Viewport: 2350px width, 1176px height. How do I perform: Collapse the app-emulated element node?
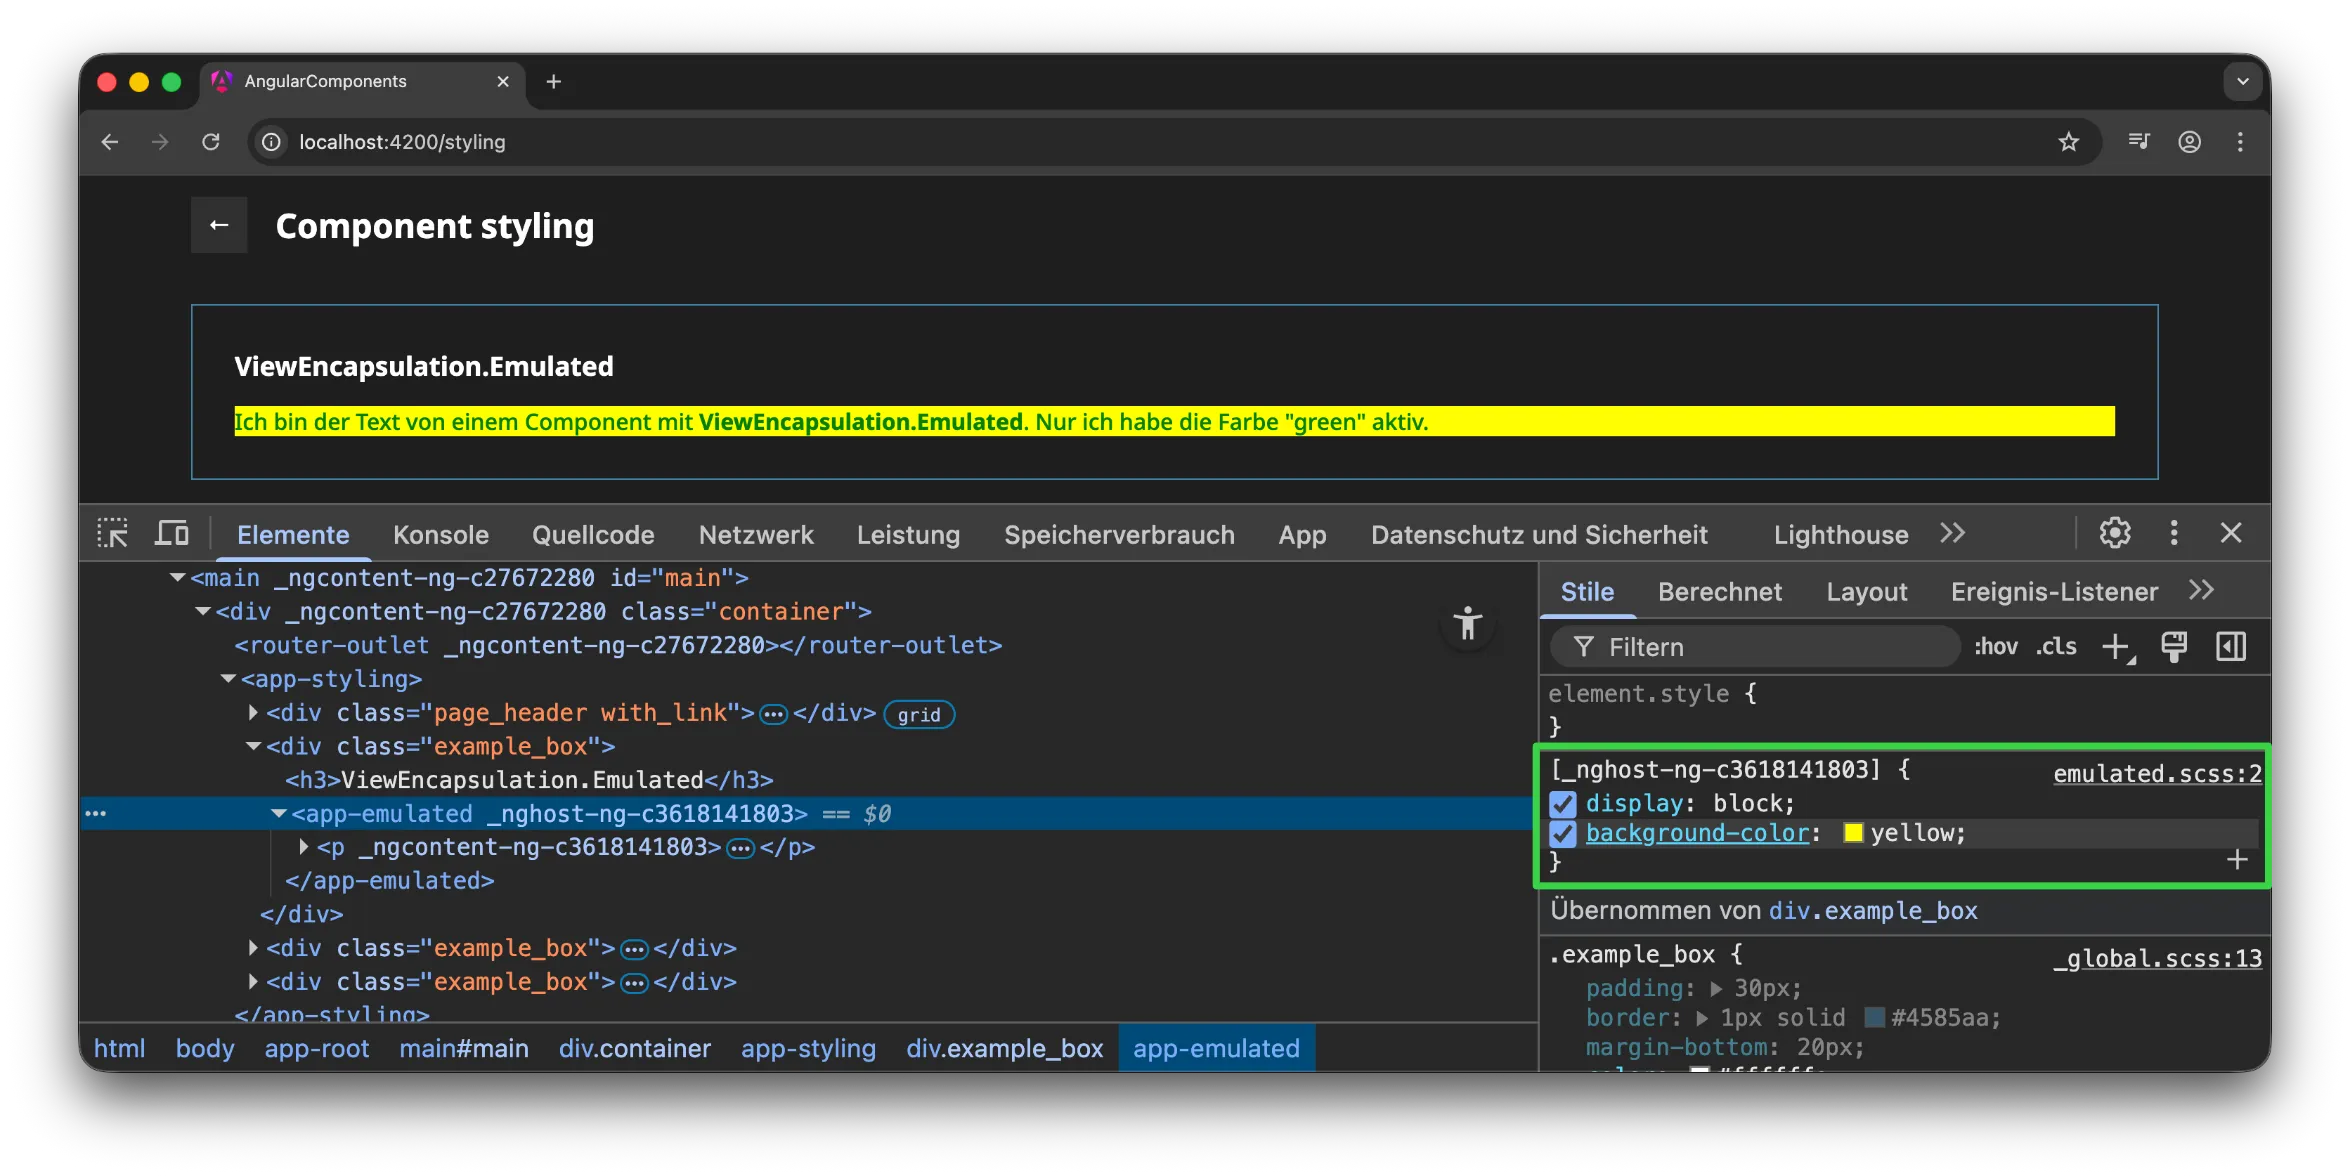(279, 814)
